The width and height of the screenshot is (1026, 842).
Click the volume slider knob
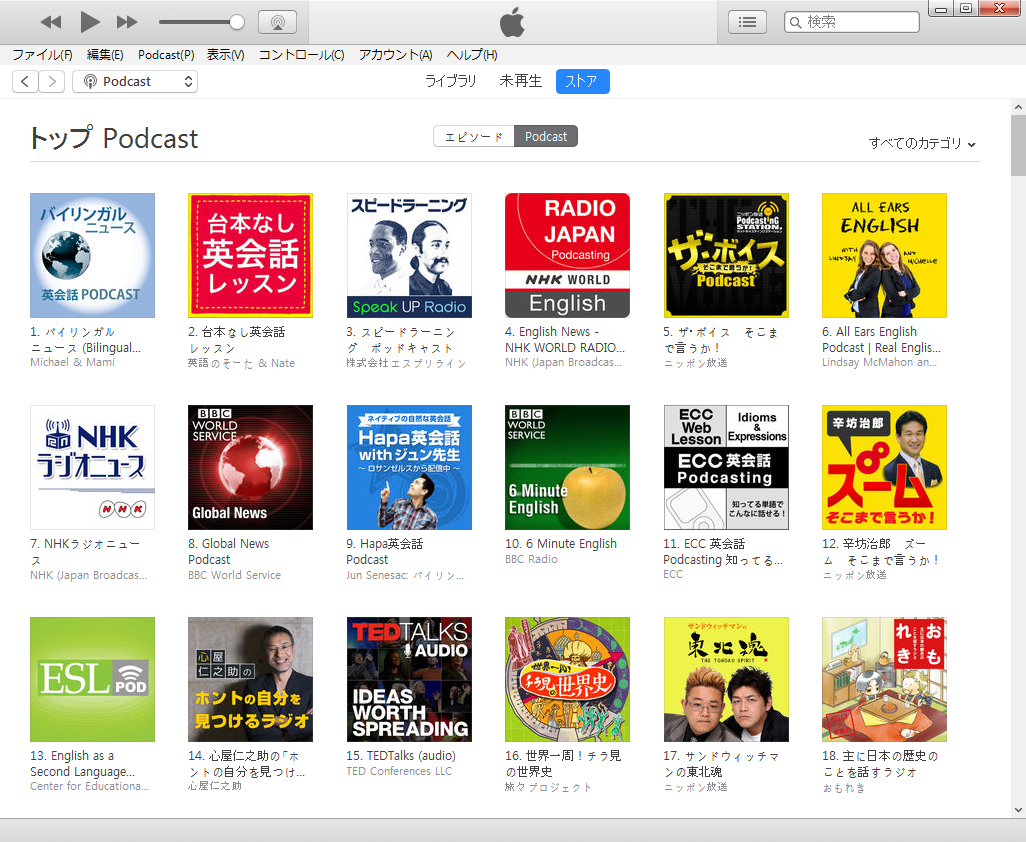(237, 22)
